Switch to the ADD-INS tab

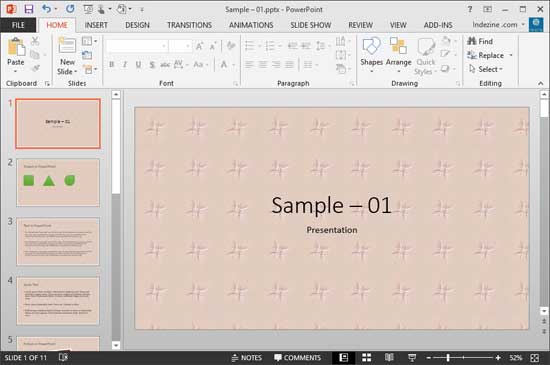click(438, 25)
